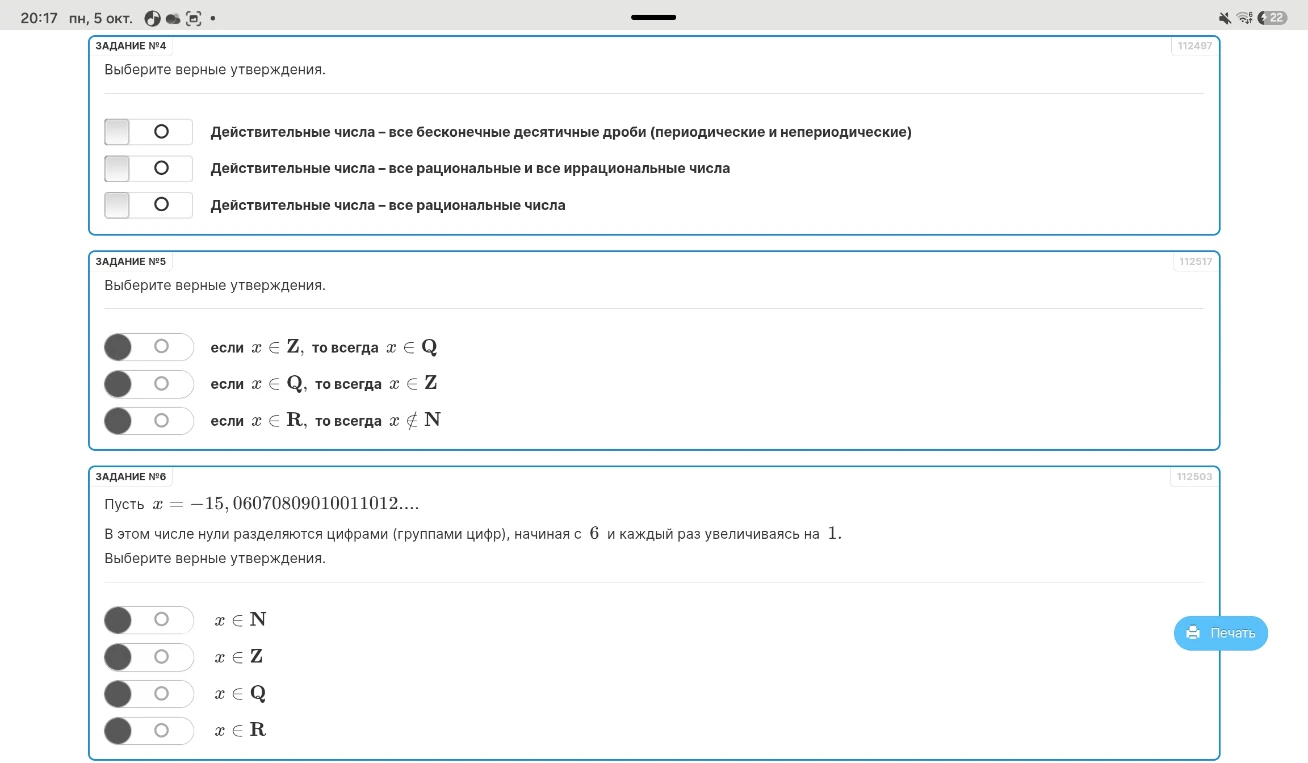1308x763 pixels.
Task: Toggle statement about all infinite decimal fractions
Action: (148, 132)
